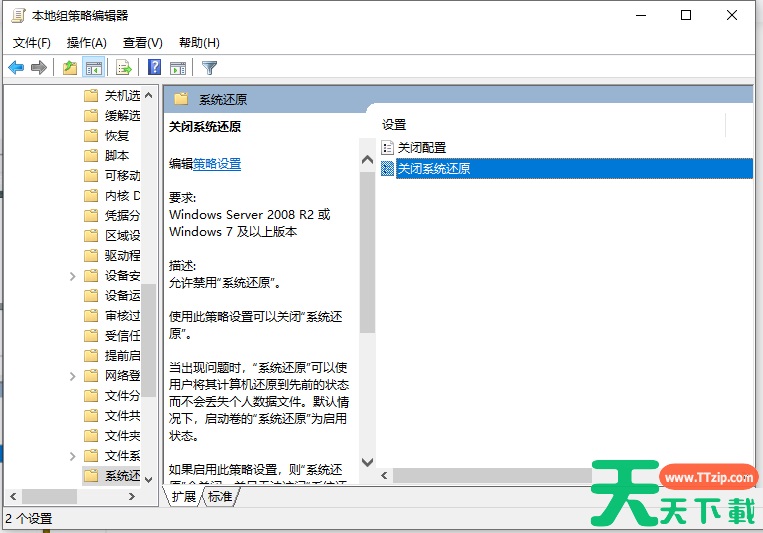Open help with the question mark icon
This screenshot has width=763, height=533.
tap(154, 67)
